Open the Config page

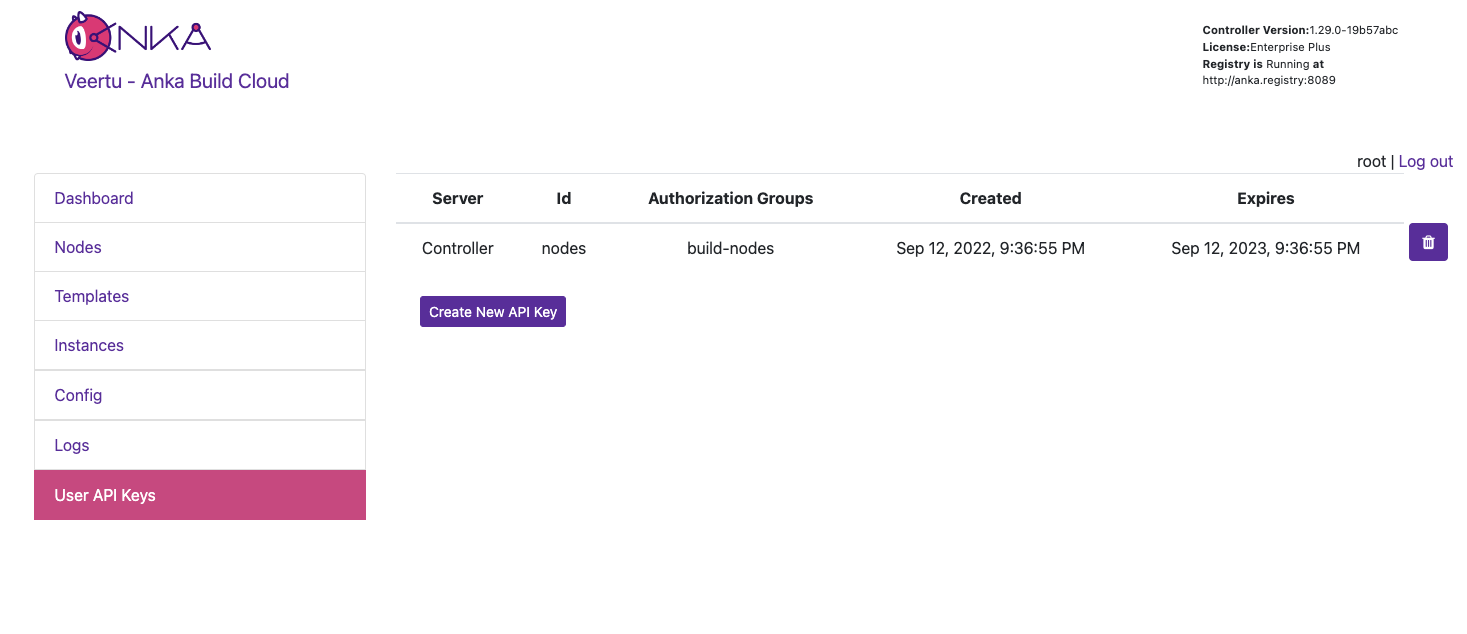78,395
